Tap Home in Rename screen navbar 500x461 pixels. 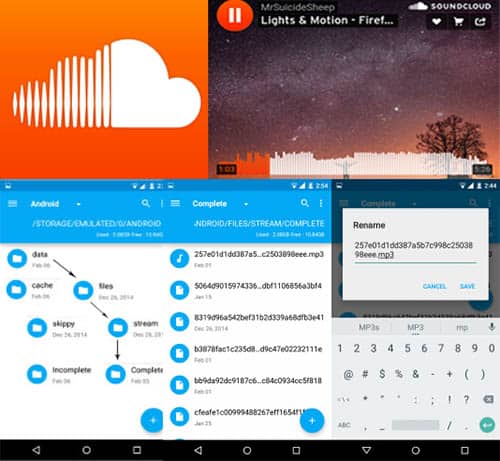click(415, 450)
